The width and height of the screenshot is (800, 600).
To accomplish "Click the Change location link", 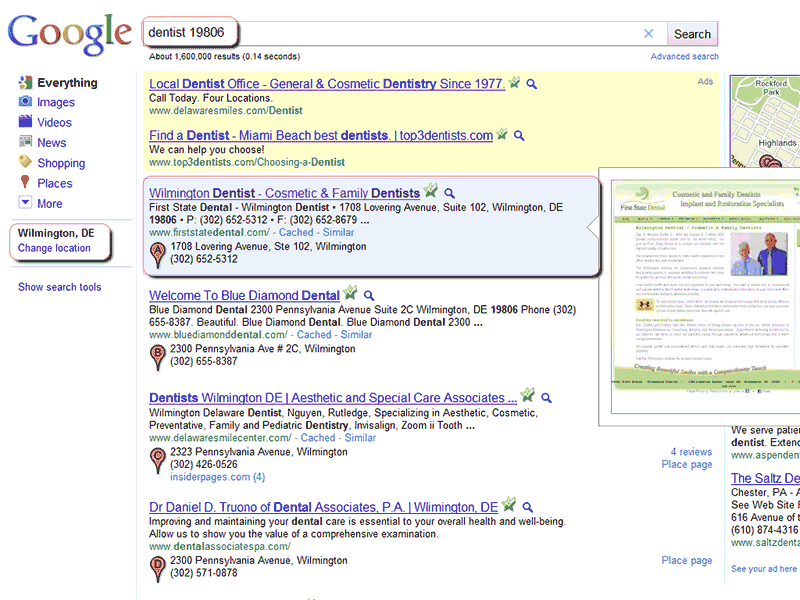I will click(54, 248).
